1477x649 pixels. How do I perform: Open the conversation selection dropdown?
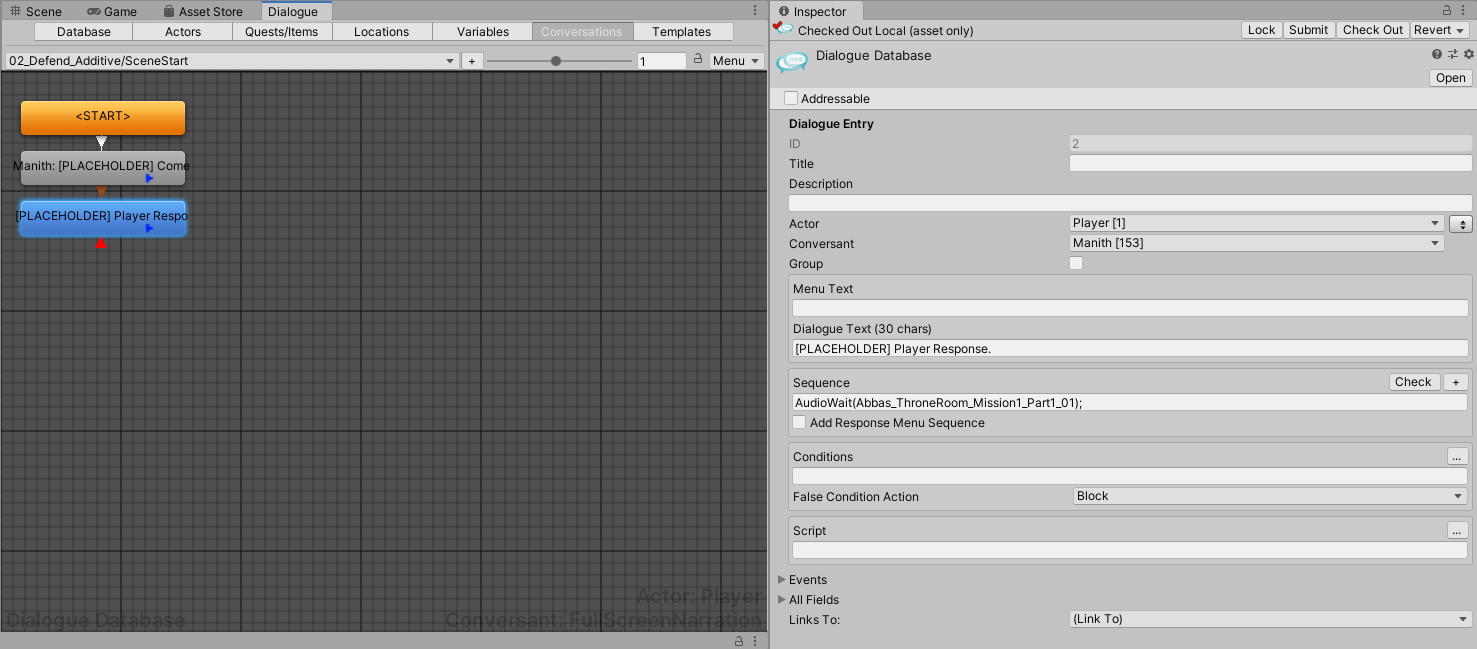232,60
